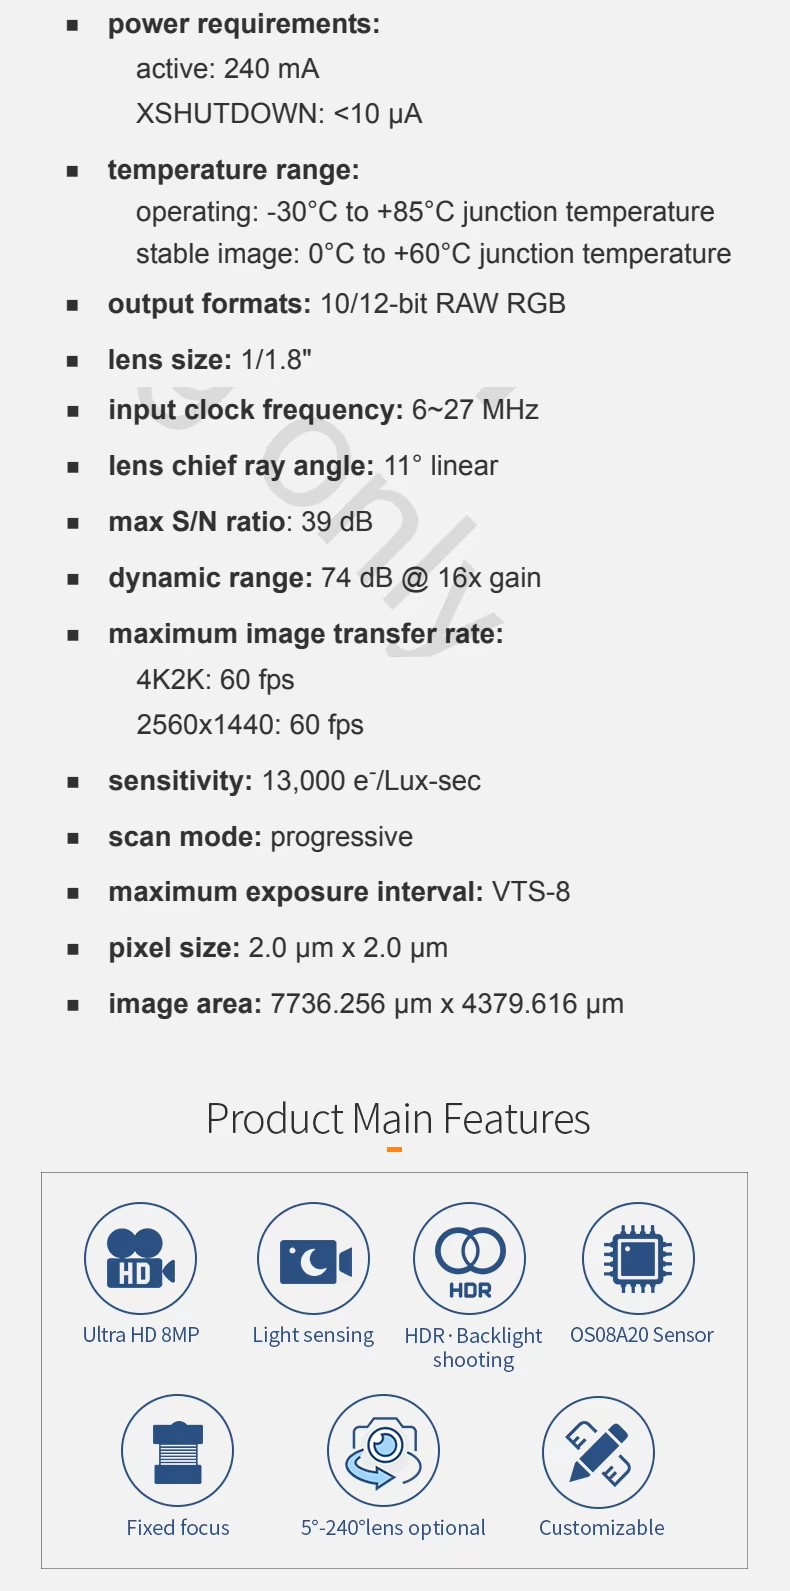The height and width of the screenshot is (1591, 790).
Task: Click the 5°-240° lens optional icon
Action: [384, 1451]
